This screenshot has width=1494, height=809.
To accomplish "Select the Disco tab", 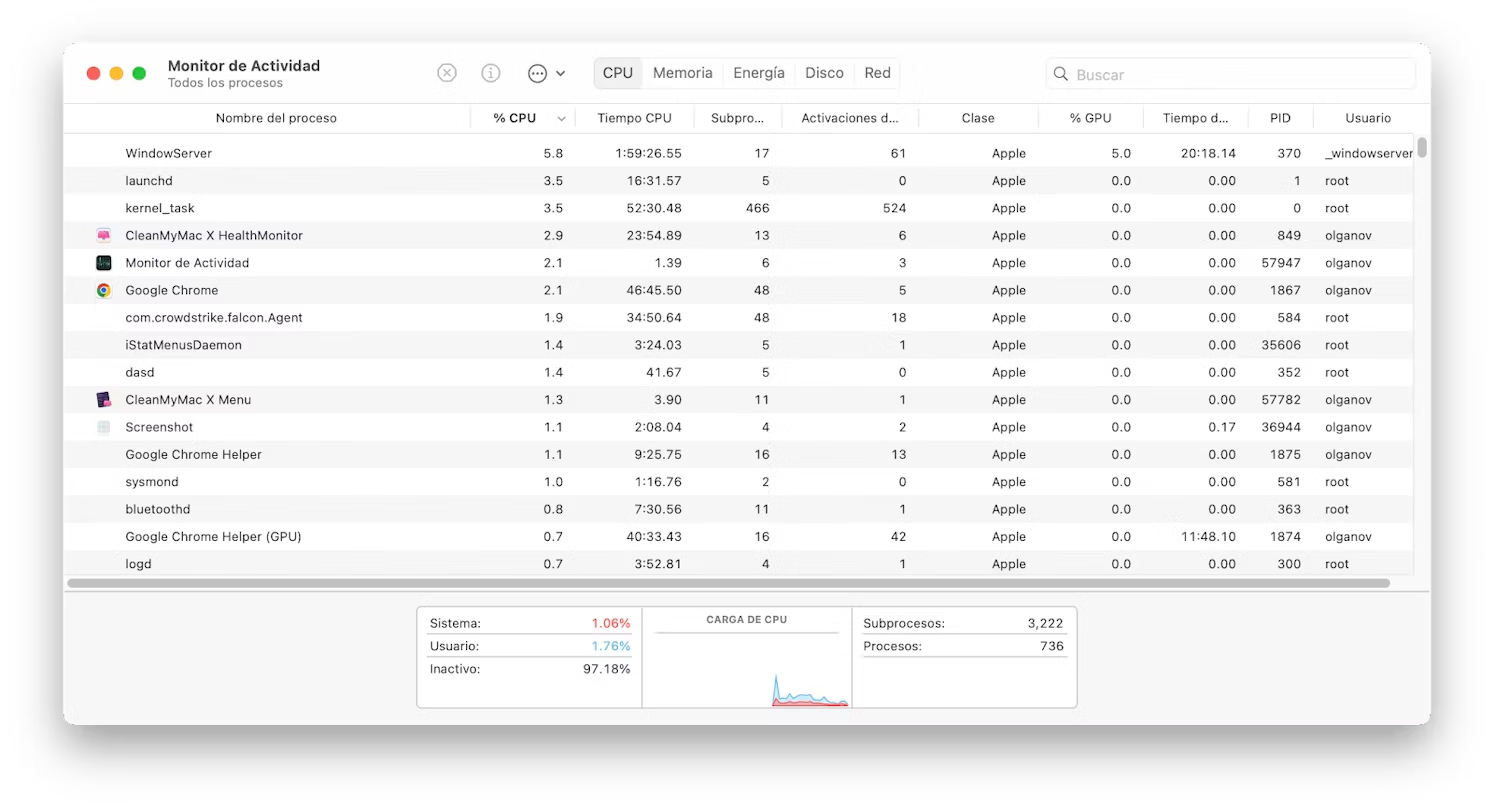I will point(825,73).
